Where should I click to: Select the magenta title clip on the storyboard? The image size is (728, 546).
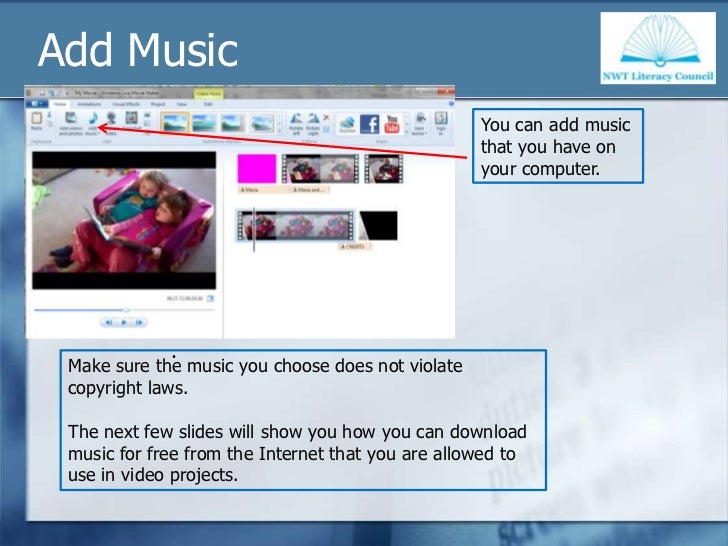pyautogui.click(x=257, y=169)
